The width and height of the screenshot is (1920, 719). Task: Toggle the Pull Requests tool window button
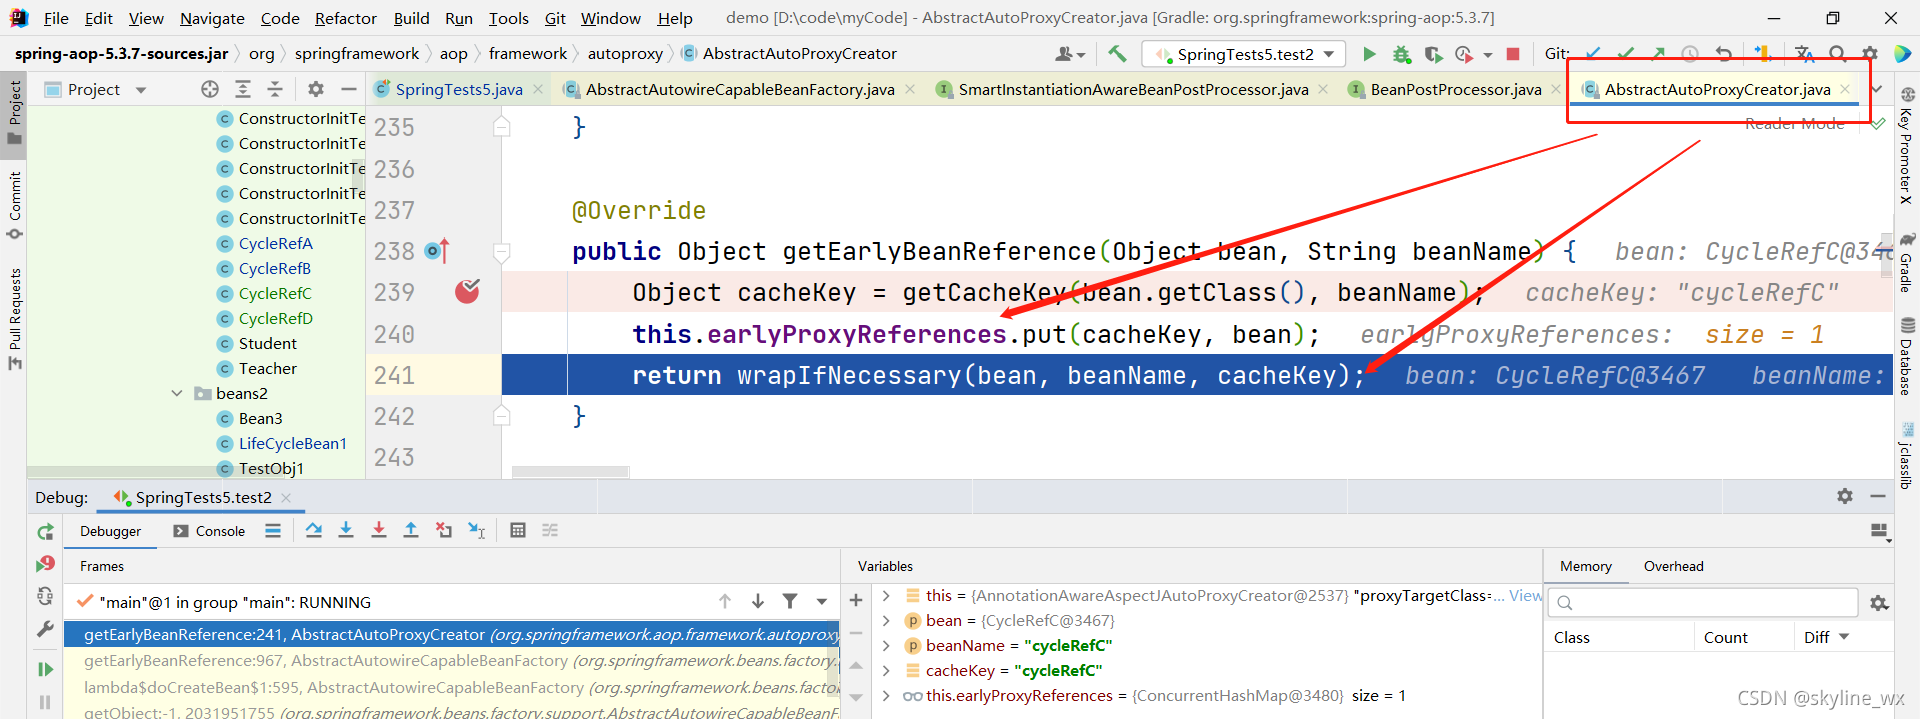[x=15, y=318]
